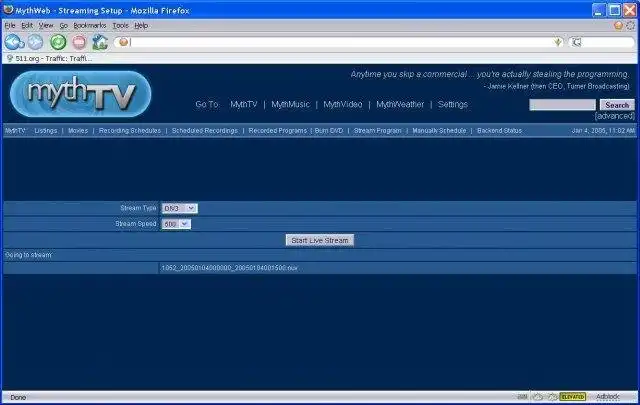Open the Bookmarks menu
Image resolution: width=640 pixels, height=405 pixels.
point(89,25)
